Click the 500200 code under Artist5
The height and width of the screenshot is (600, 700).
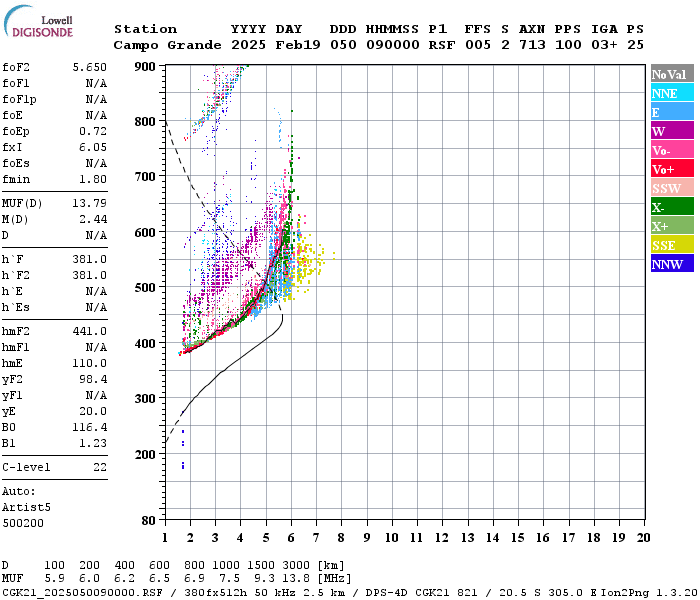(23, 523)
